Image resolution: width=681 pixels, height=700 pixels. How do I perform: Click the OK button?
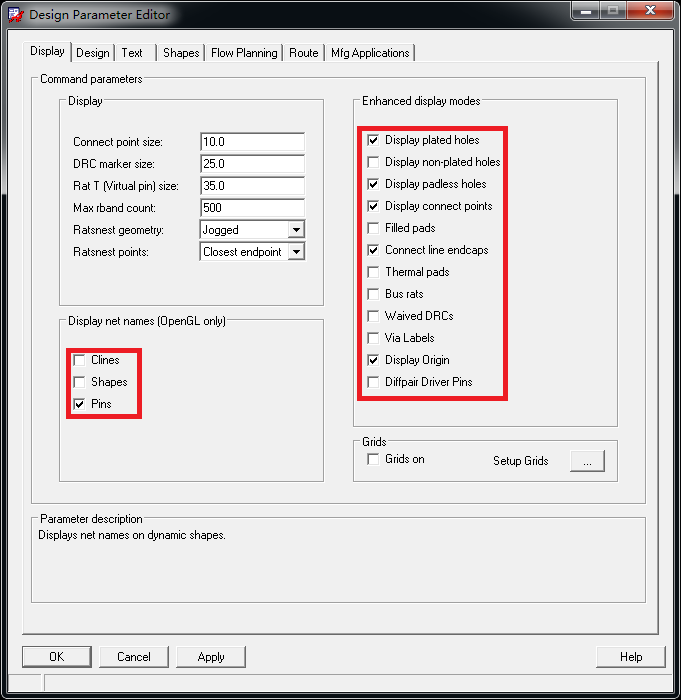click(x=57, y=657)
